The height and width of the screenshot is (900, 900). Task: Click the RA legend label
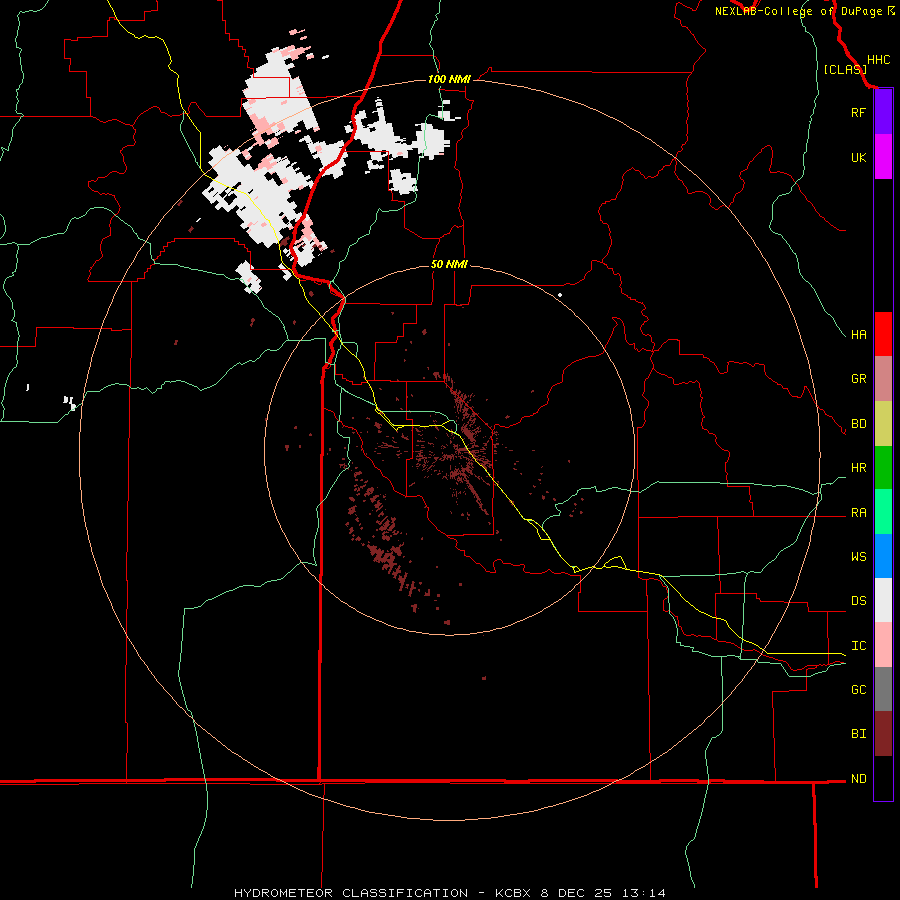coord(858,513)
